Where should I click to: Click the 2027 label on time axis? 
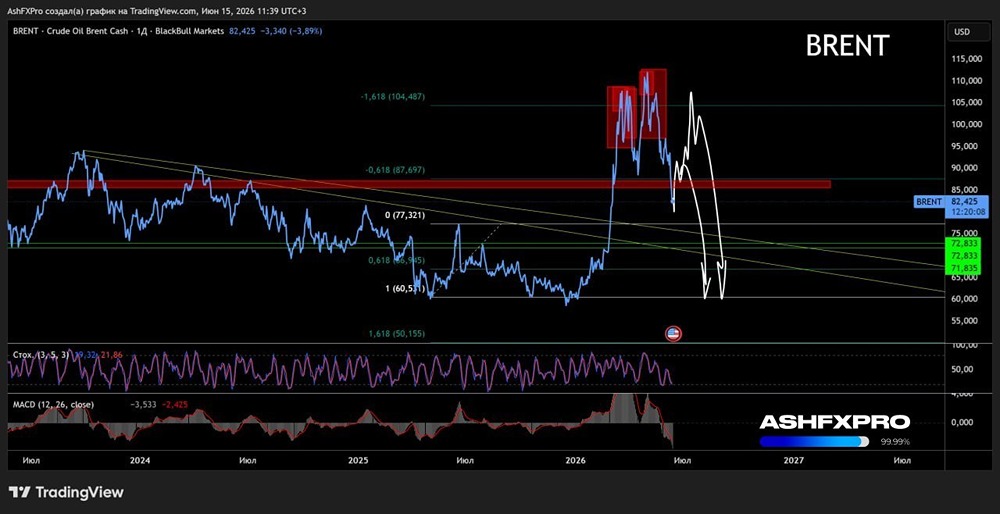tap(793, 460)
